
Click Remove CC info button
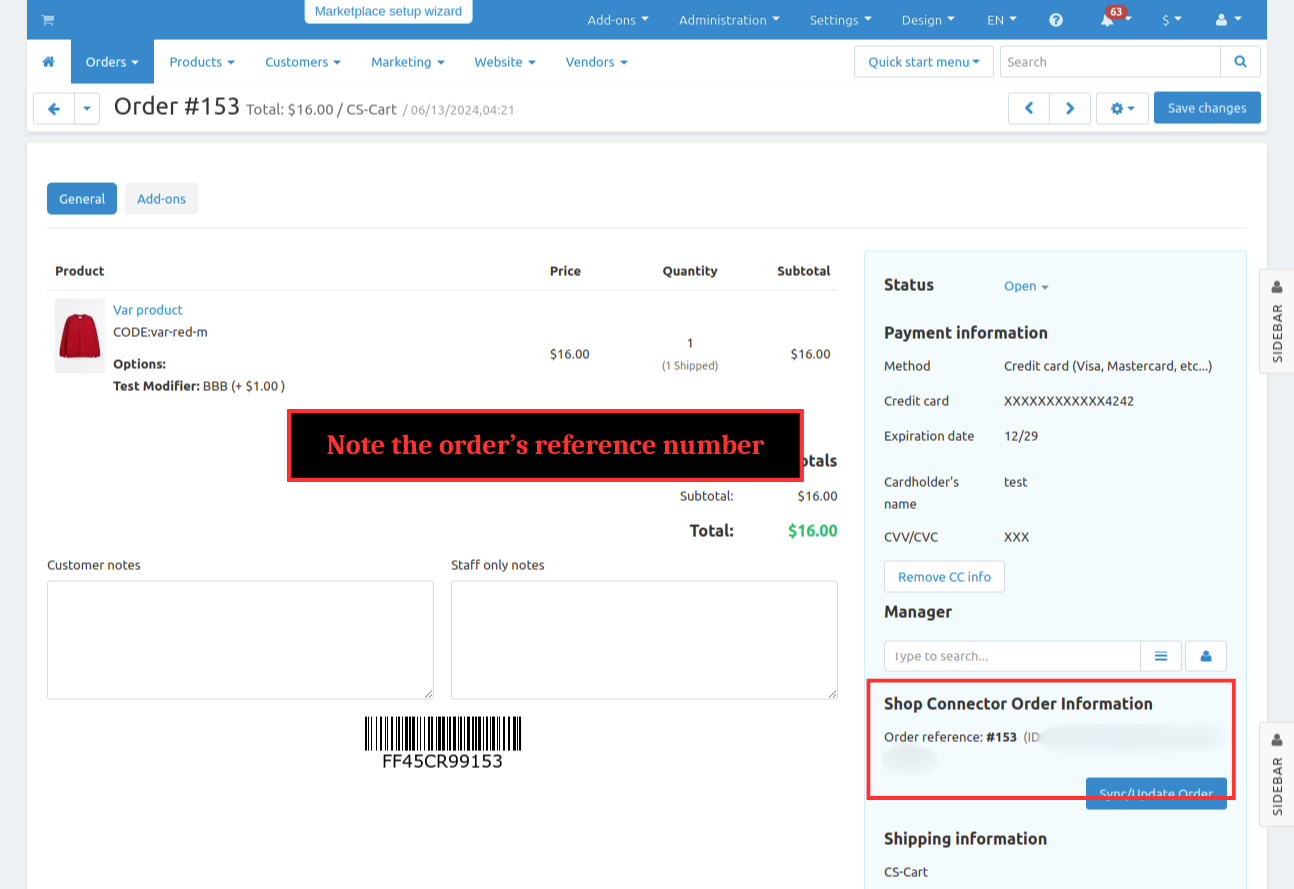944,577
